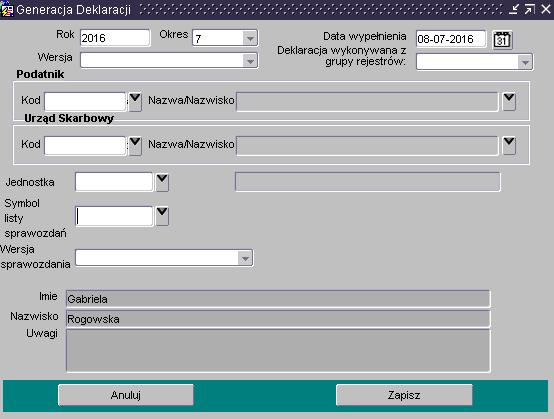The image size is (554, 419).
Task: Click the Urząd Skarbowy Kod input field
Action: [85, 146]
